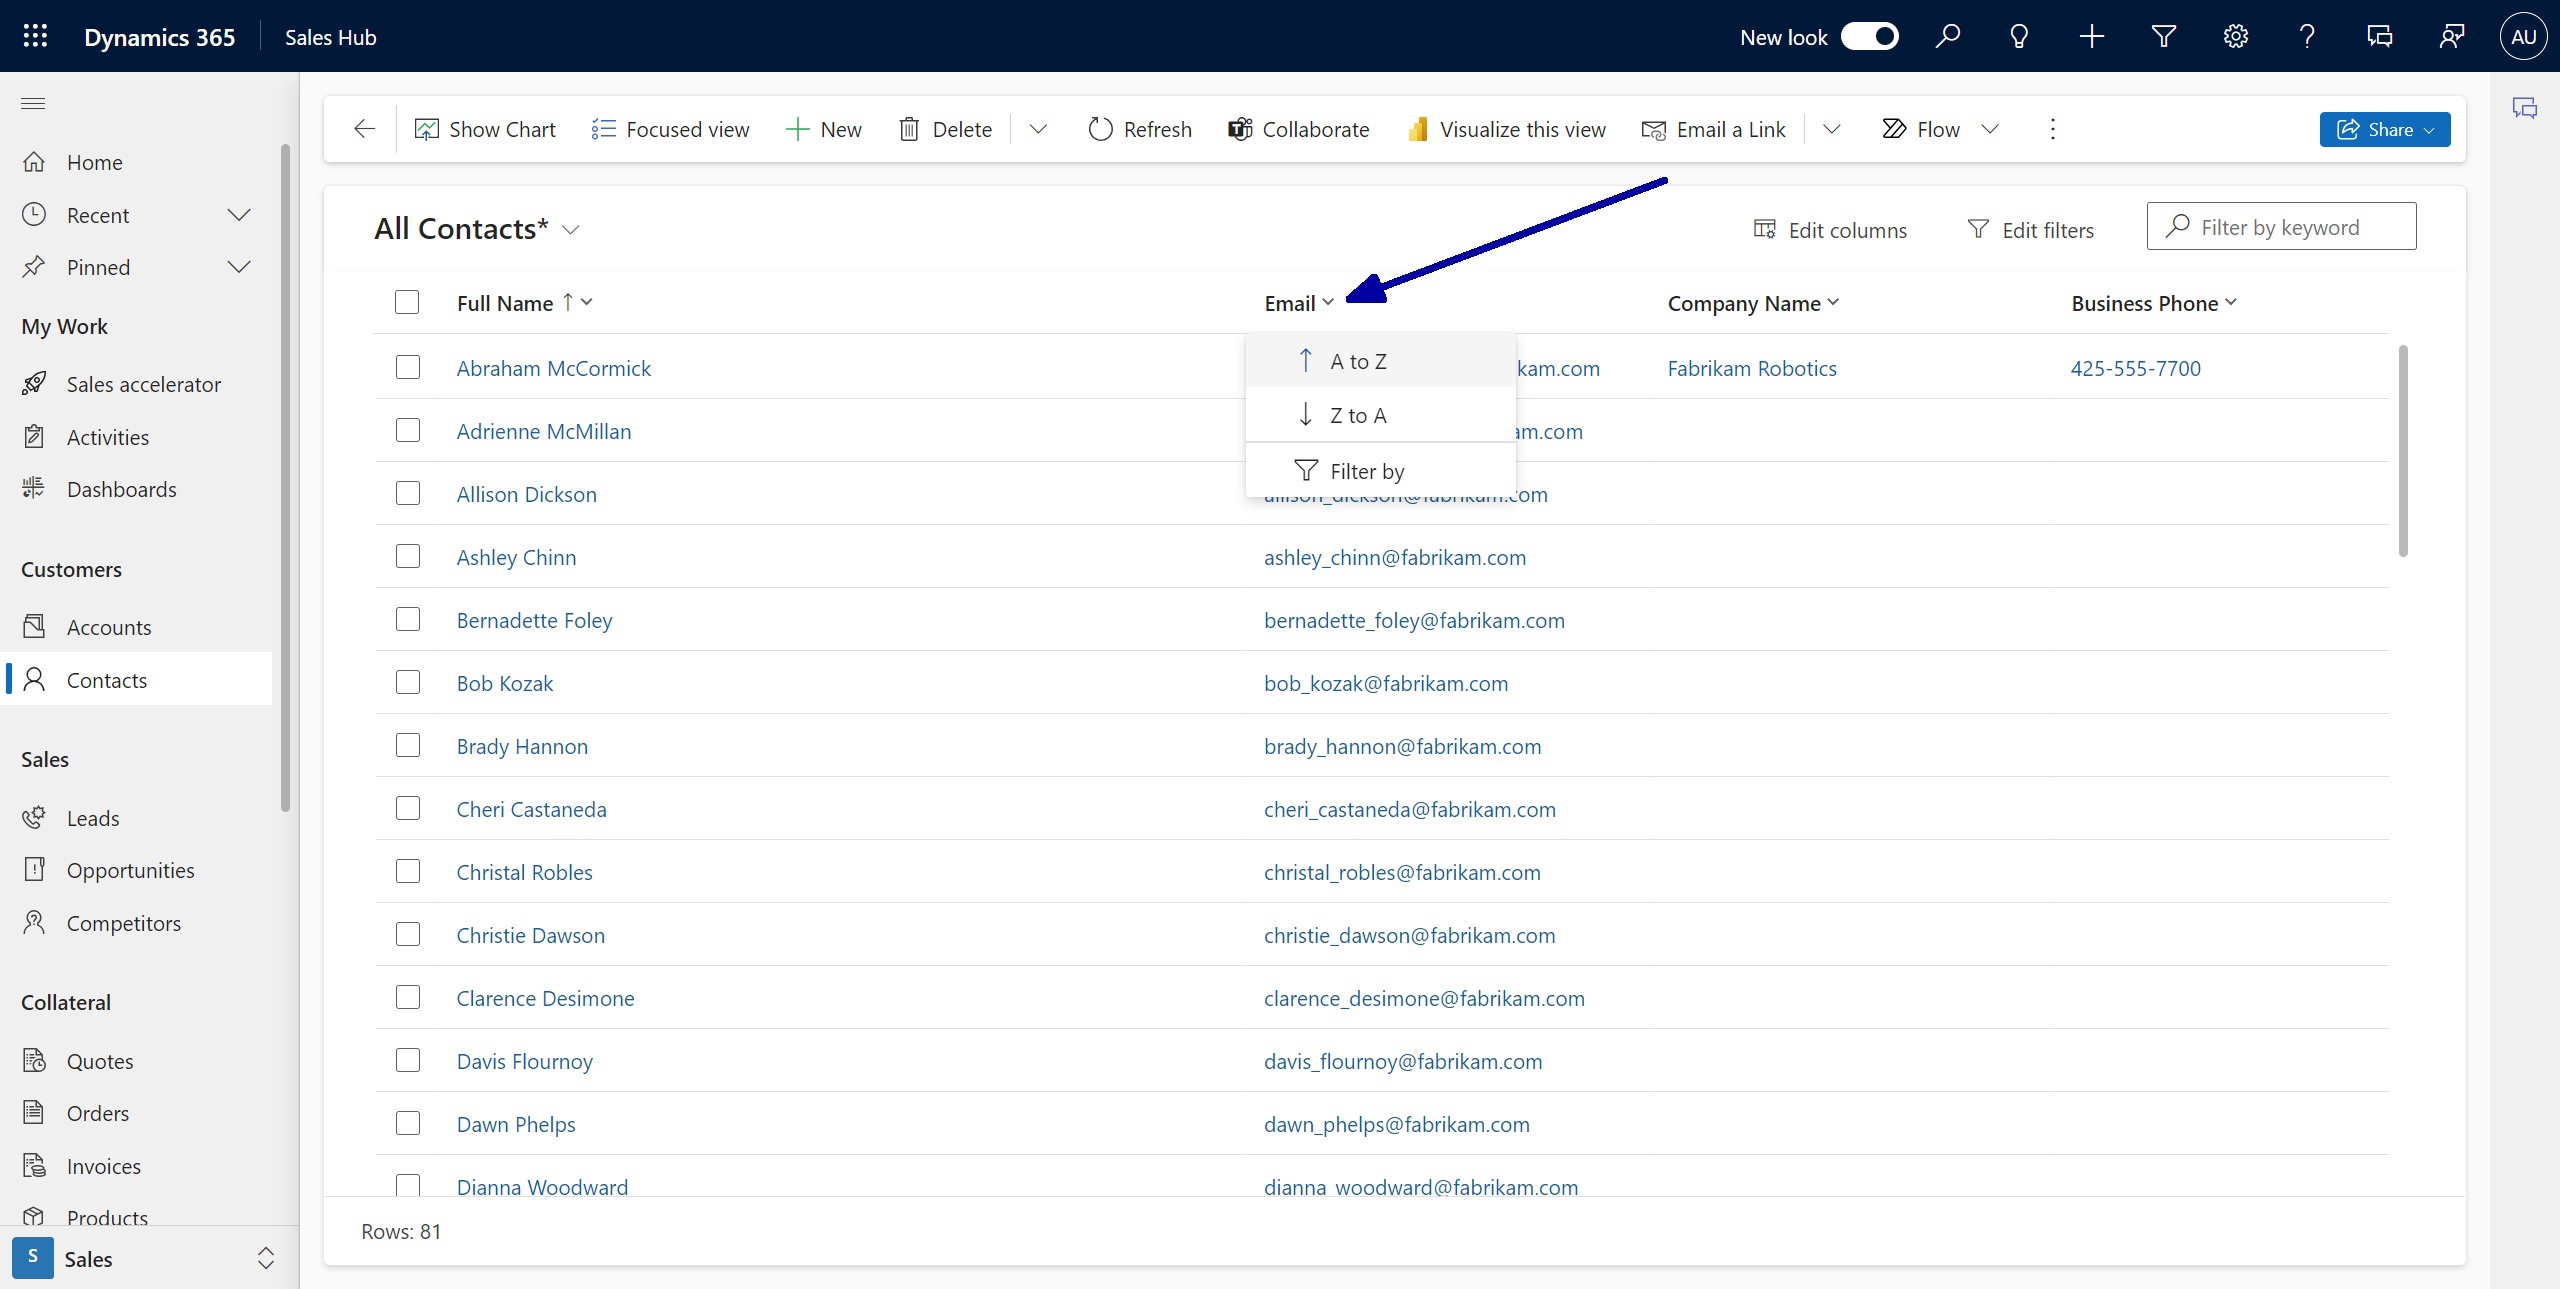The height and width of the screenshot is (1289, 2560).
Task: Switch to Focused view
Action: coord(670,129)
